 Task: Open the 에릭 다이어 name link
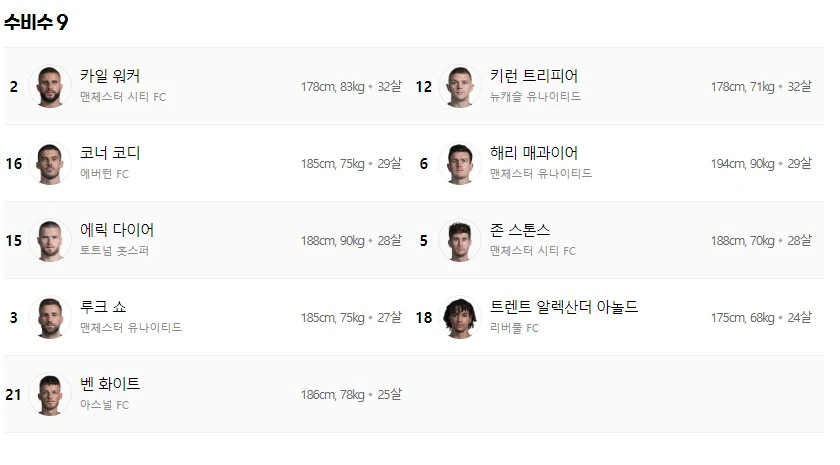pyautogui.click(x=116, y=230)
